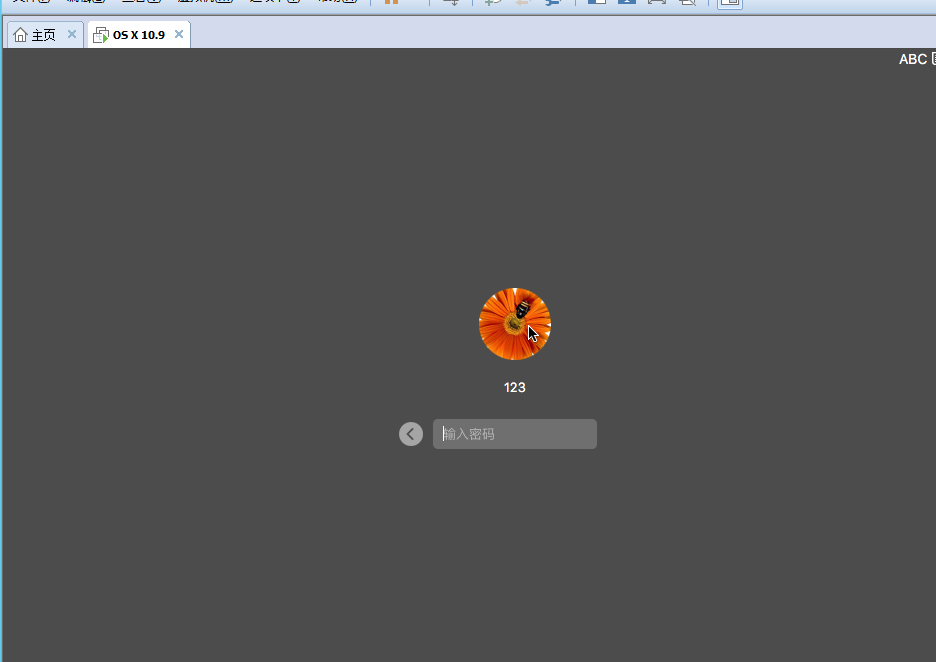936x662 pixels.
Task: Click the back arrow beside the password field
Action: 411,434
